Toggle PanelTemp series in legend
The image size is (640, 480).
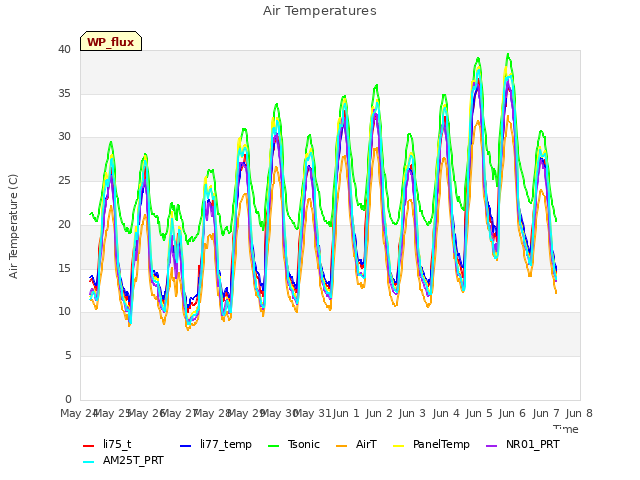(431, 444)
